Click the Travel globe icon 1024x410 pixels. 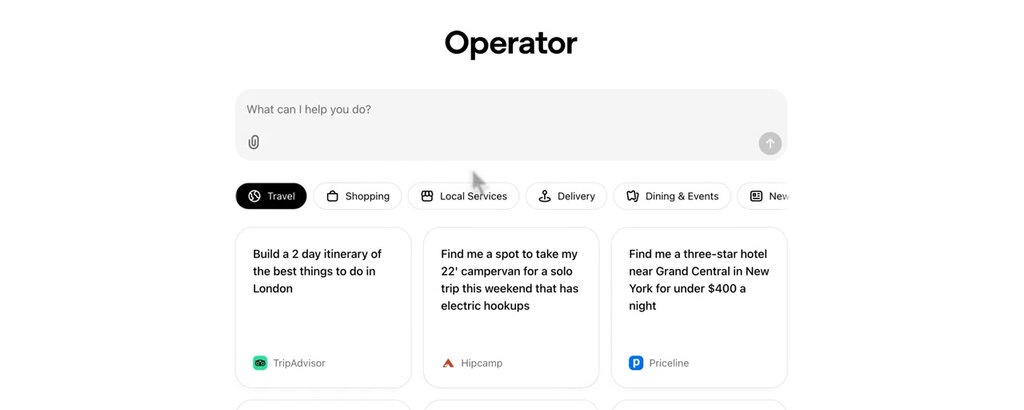pyautogui.click(x=255, y=196)
